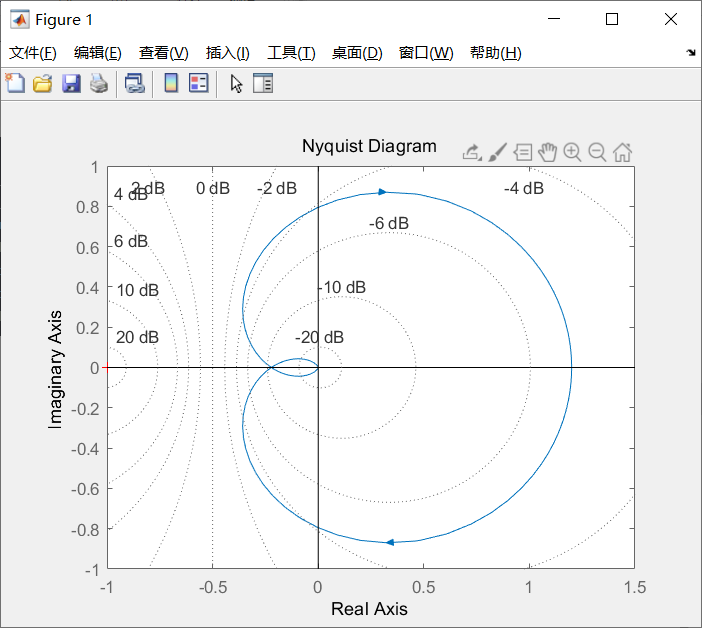Click the New Figure toolbar icon

tap(15, 83)
